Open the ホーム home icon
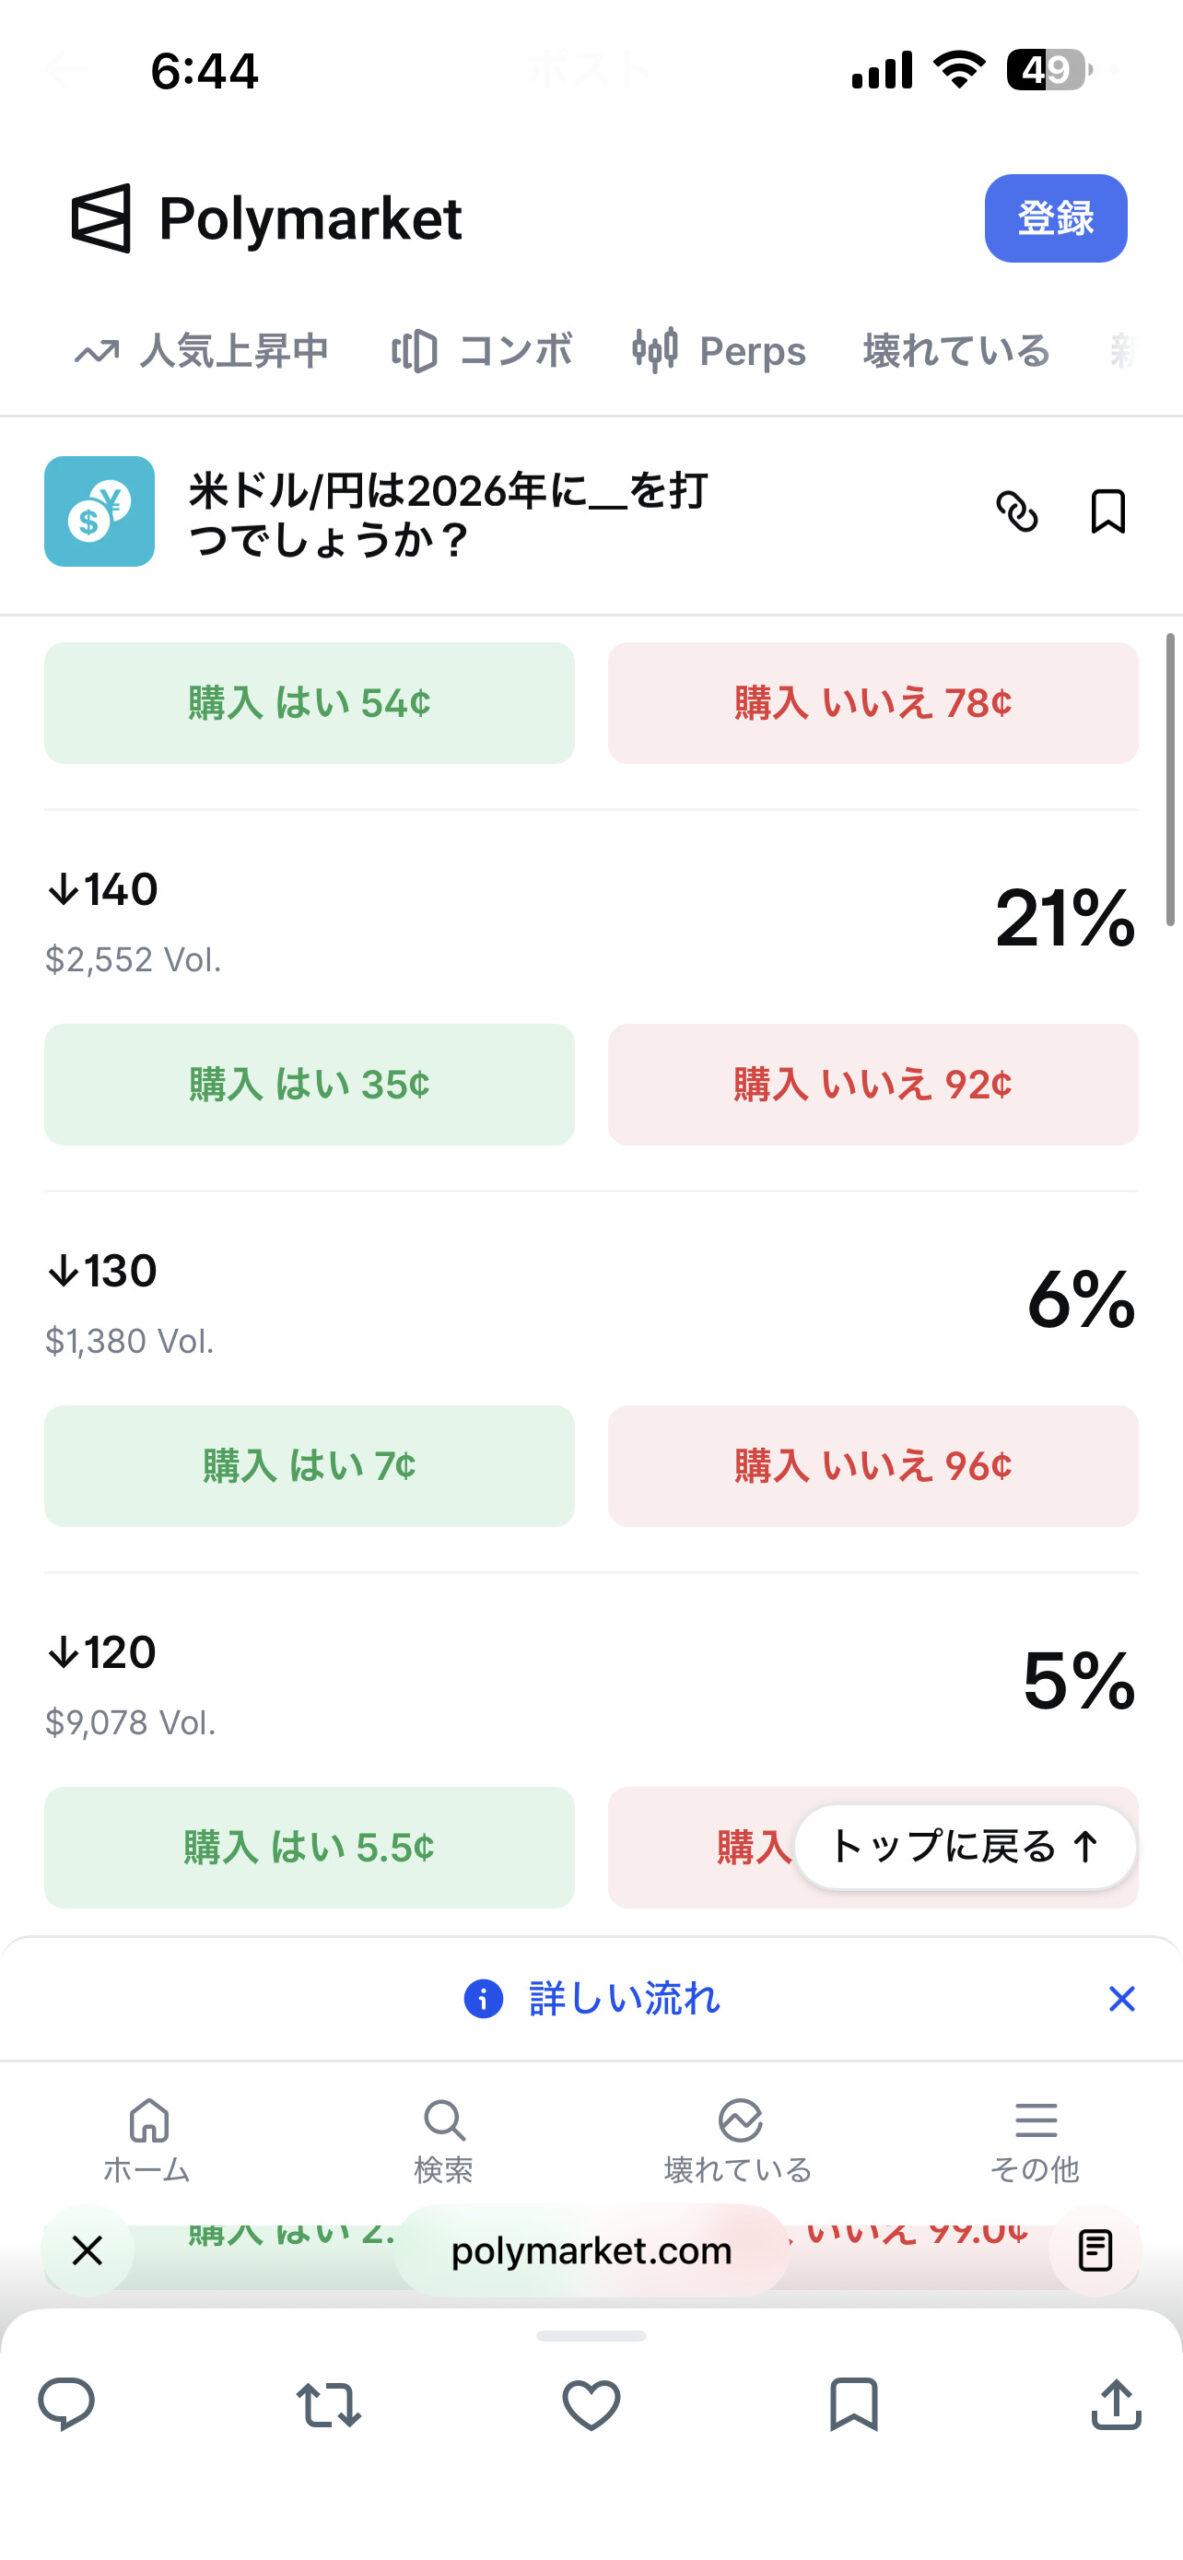This screenshot has width=1183, height=2560. pos(148,2119)
